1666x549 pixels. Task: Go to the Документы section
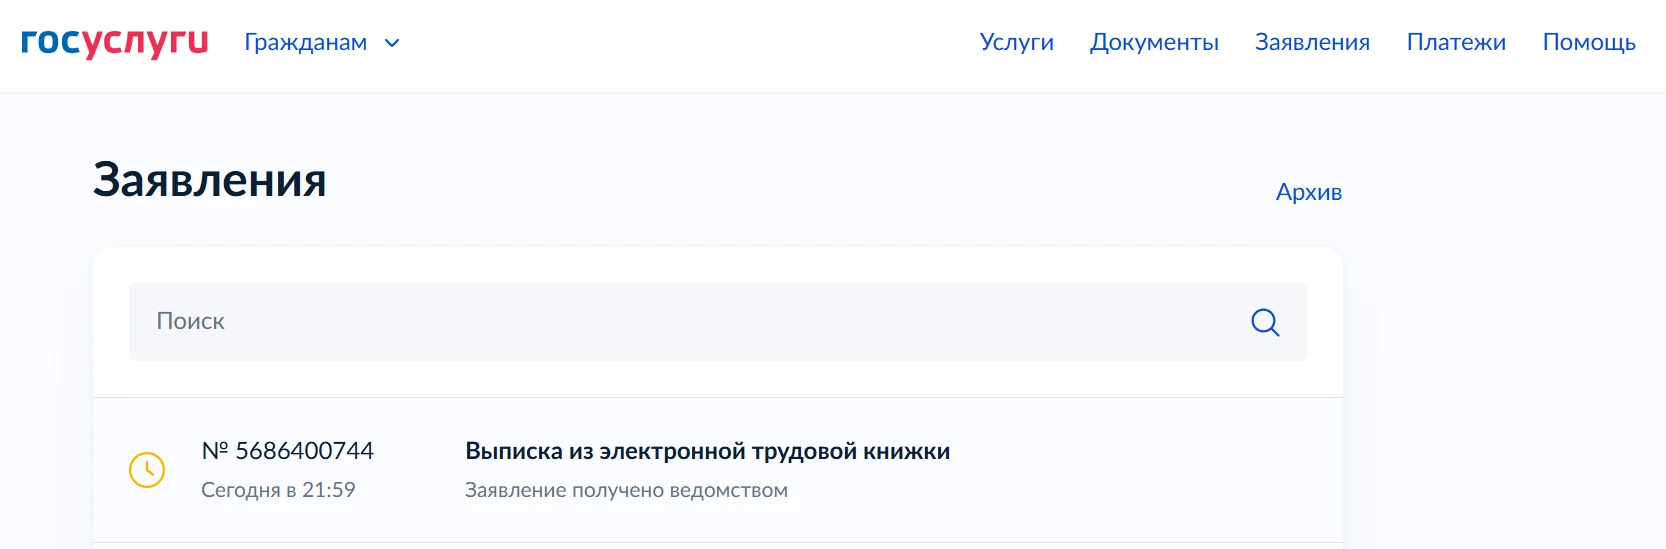click(1154, 42)
